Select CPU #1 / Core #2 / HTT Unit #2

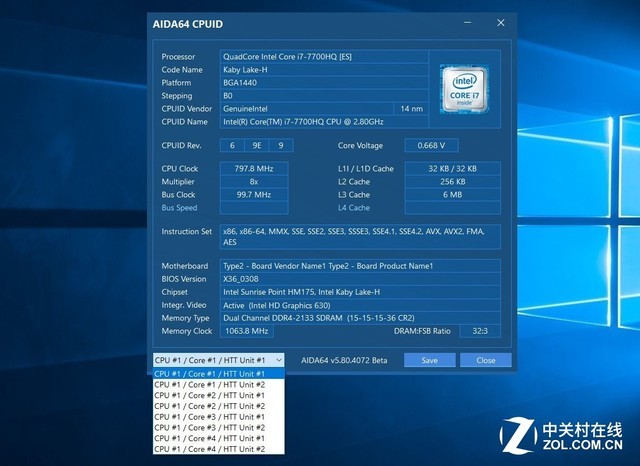click(x=219, y=406)
